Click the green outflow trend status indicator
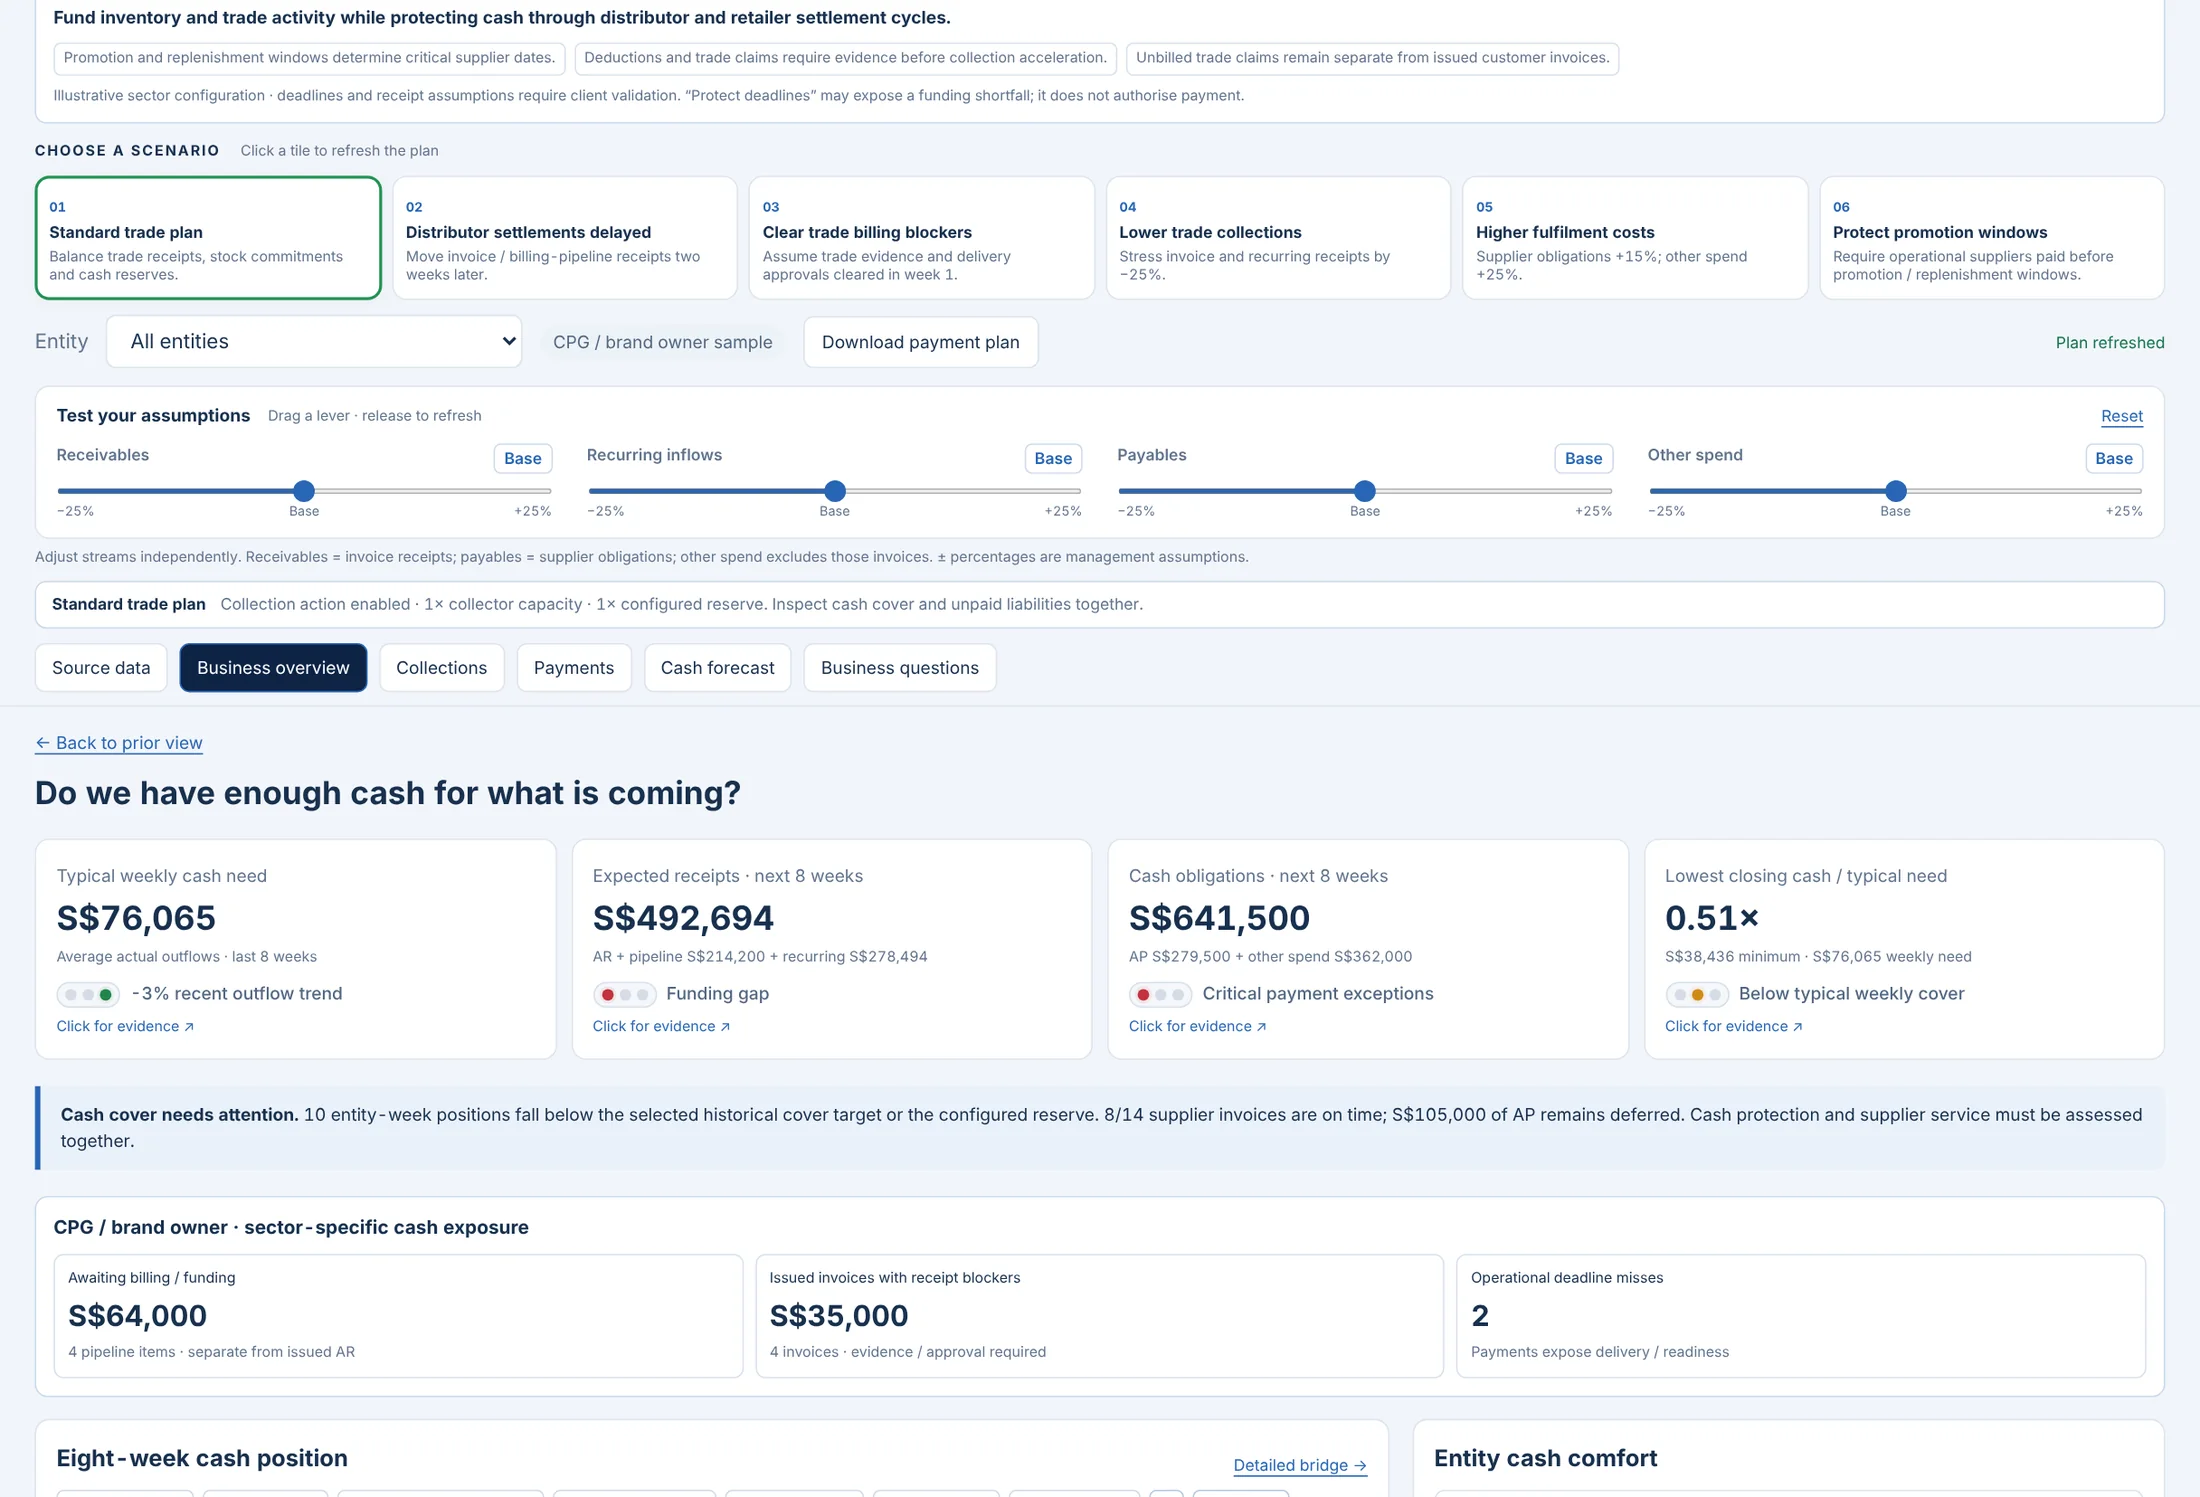2200x1497 pixels. click(x=88, y=995)
